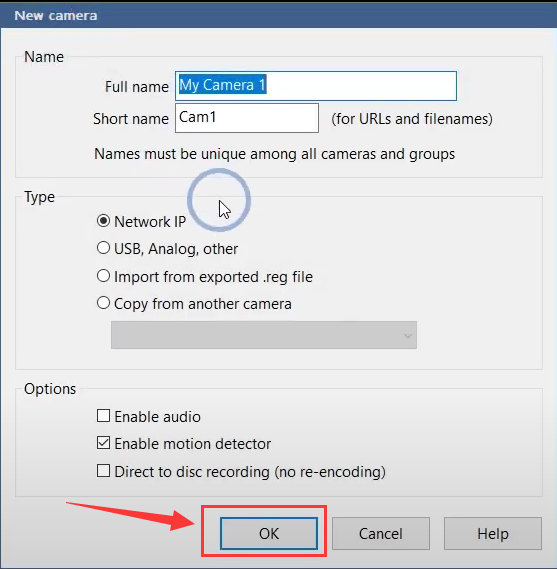The width and height of the screenshot is (557, 569).
Task: Click the "Names must be unique" note
Action: (x=274, y=154)
